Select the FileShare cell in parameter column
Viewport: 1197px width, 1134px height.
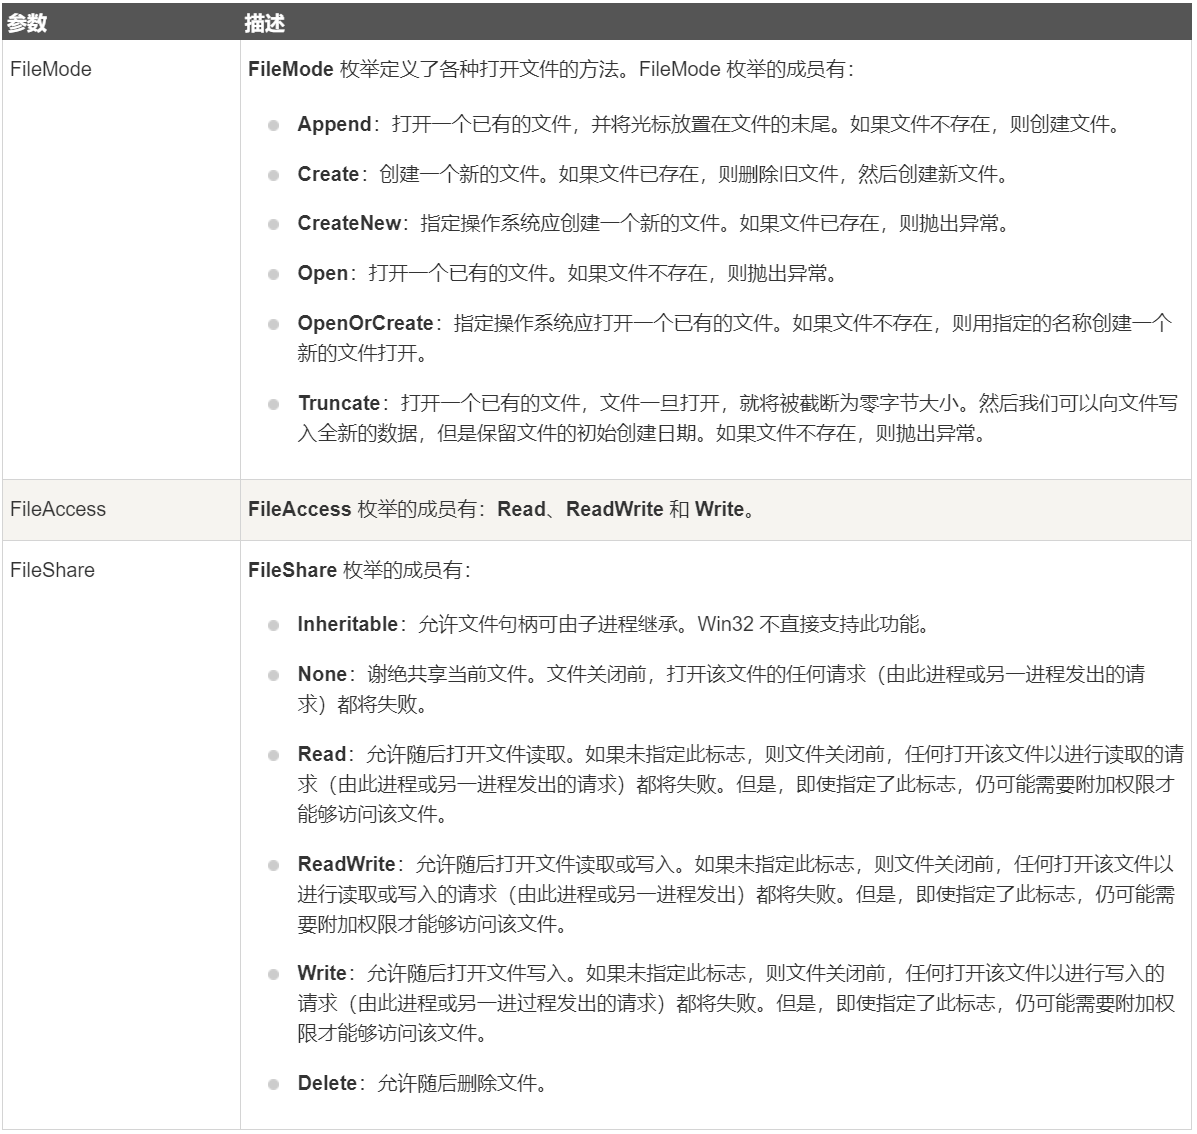click(x=52, y=570)
